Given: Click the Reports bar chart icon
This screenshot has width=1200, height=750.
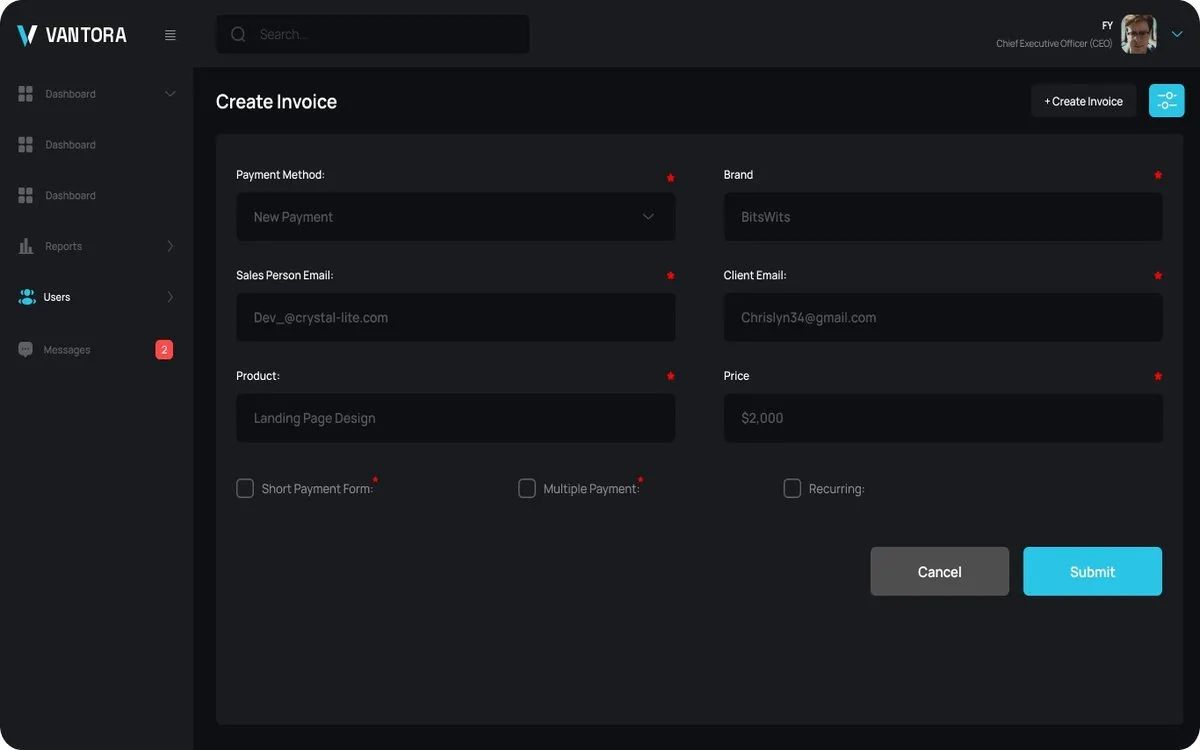Looking at the screenshot, I should [x=26, y=246].
